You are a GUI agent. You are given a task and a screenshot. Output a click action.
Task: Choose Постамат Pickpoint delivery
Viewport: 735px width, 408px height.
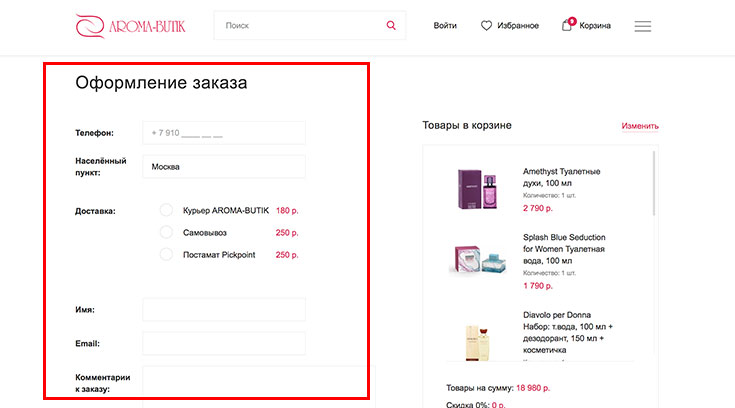(x=166, y=255)
